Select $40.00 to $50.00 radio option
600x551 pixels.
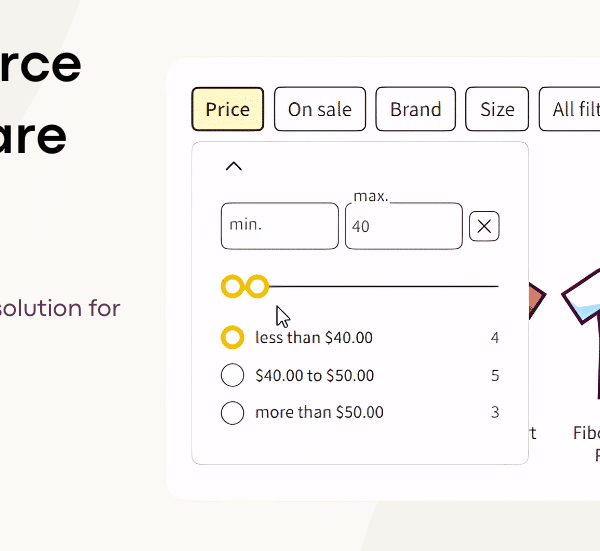232,376
